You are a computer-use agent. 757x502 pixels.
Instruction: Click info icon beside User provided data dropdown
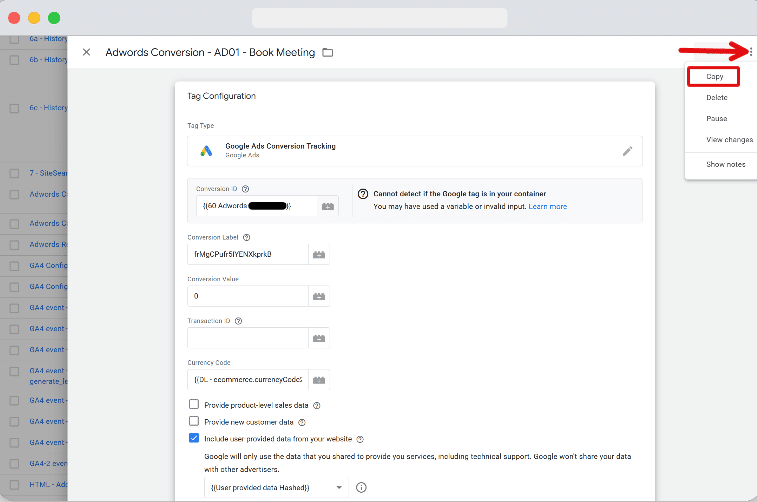tap(361, 488)
